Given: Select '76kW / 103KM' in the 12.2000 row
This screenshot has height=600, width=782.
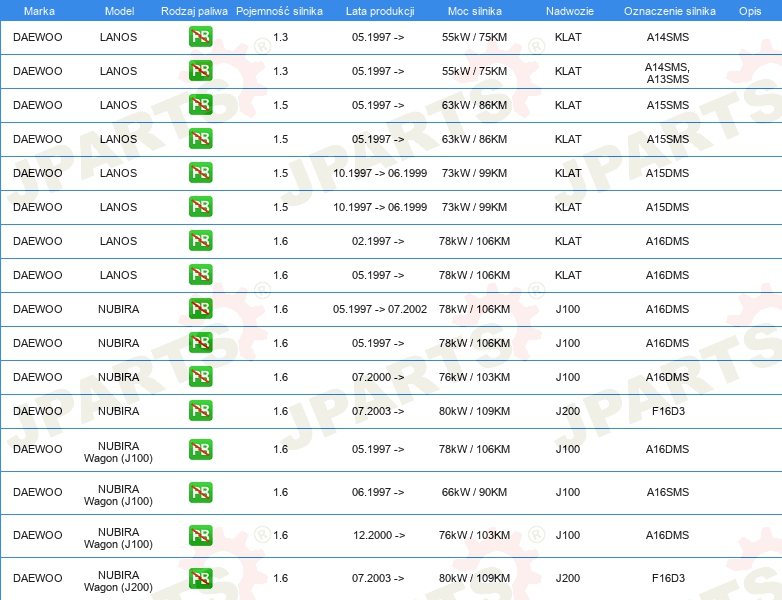Looking at the screenshot, I should pyautogui.click(x=474, y=535).
